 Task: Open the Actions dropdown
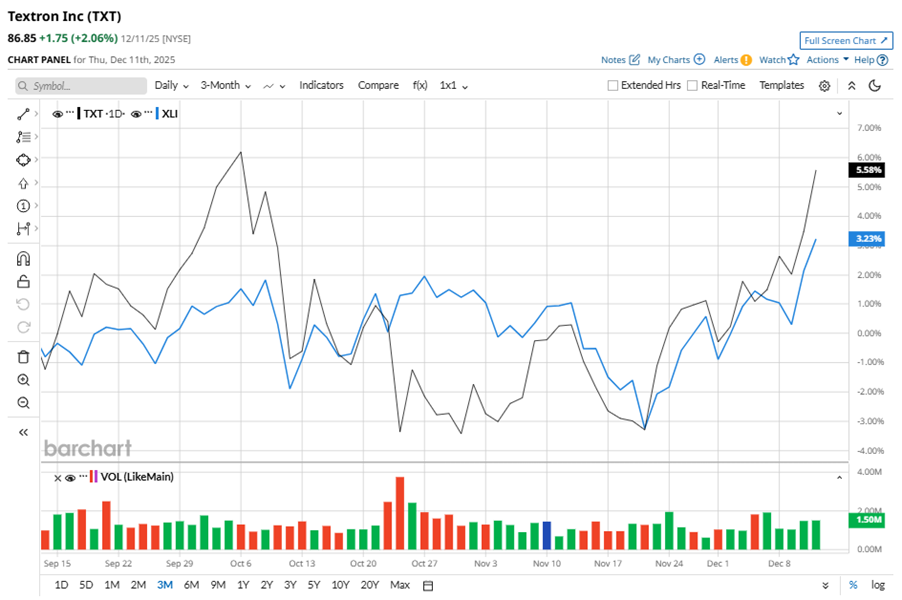[827, 59]
